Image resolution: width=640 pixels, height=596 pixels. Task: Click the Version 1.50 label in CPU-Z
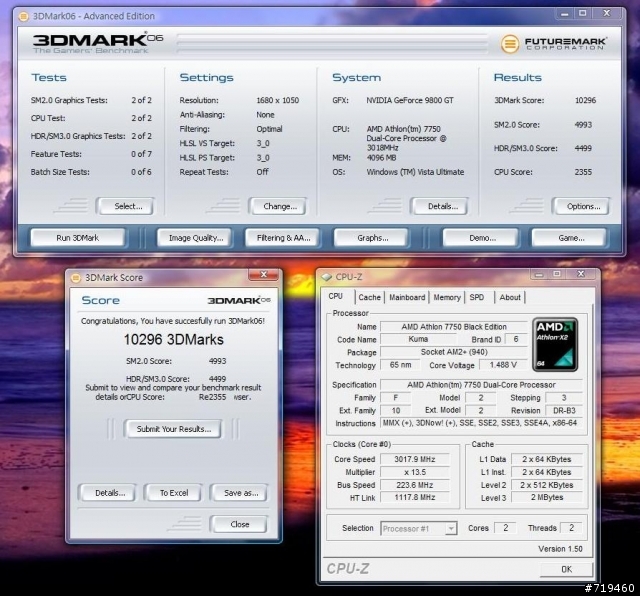560,549
